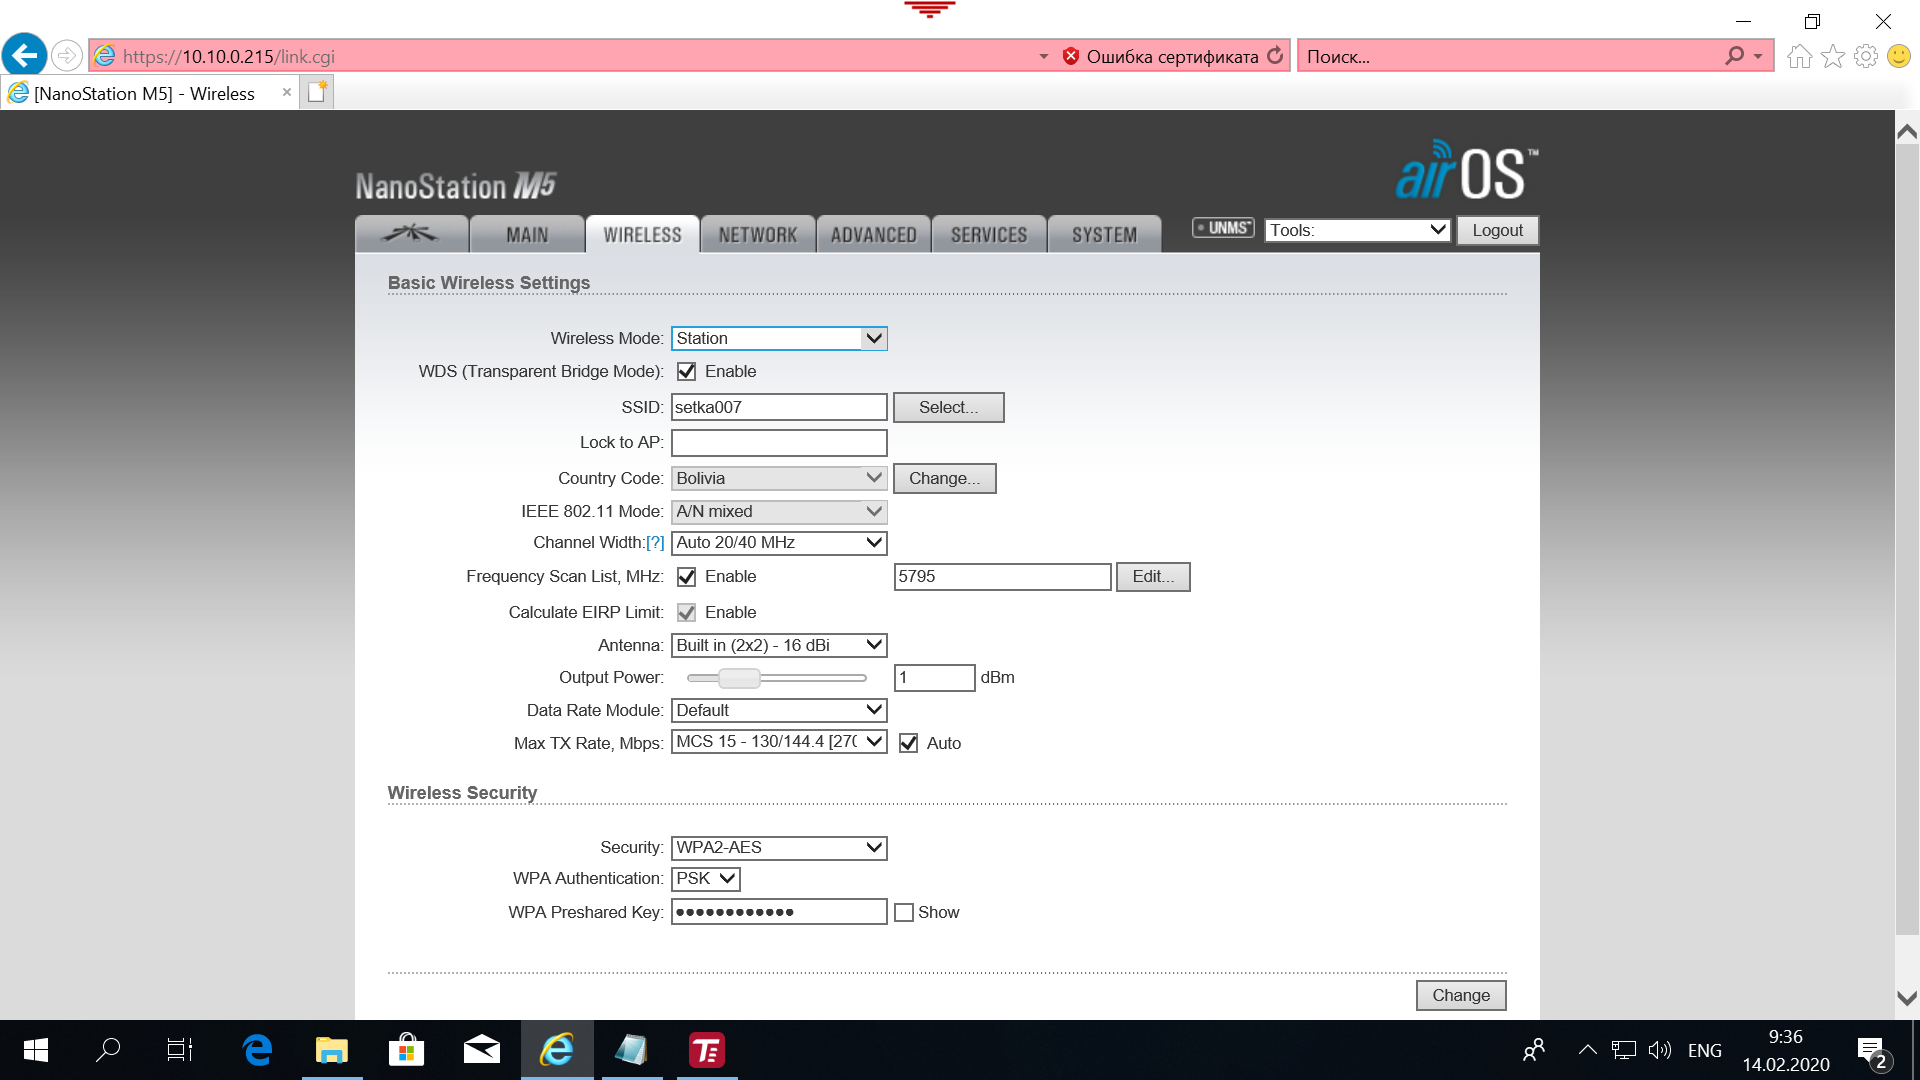Click the browser Back arrow button

pyautogui.click(x=25, y=55)
